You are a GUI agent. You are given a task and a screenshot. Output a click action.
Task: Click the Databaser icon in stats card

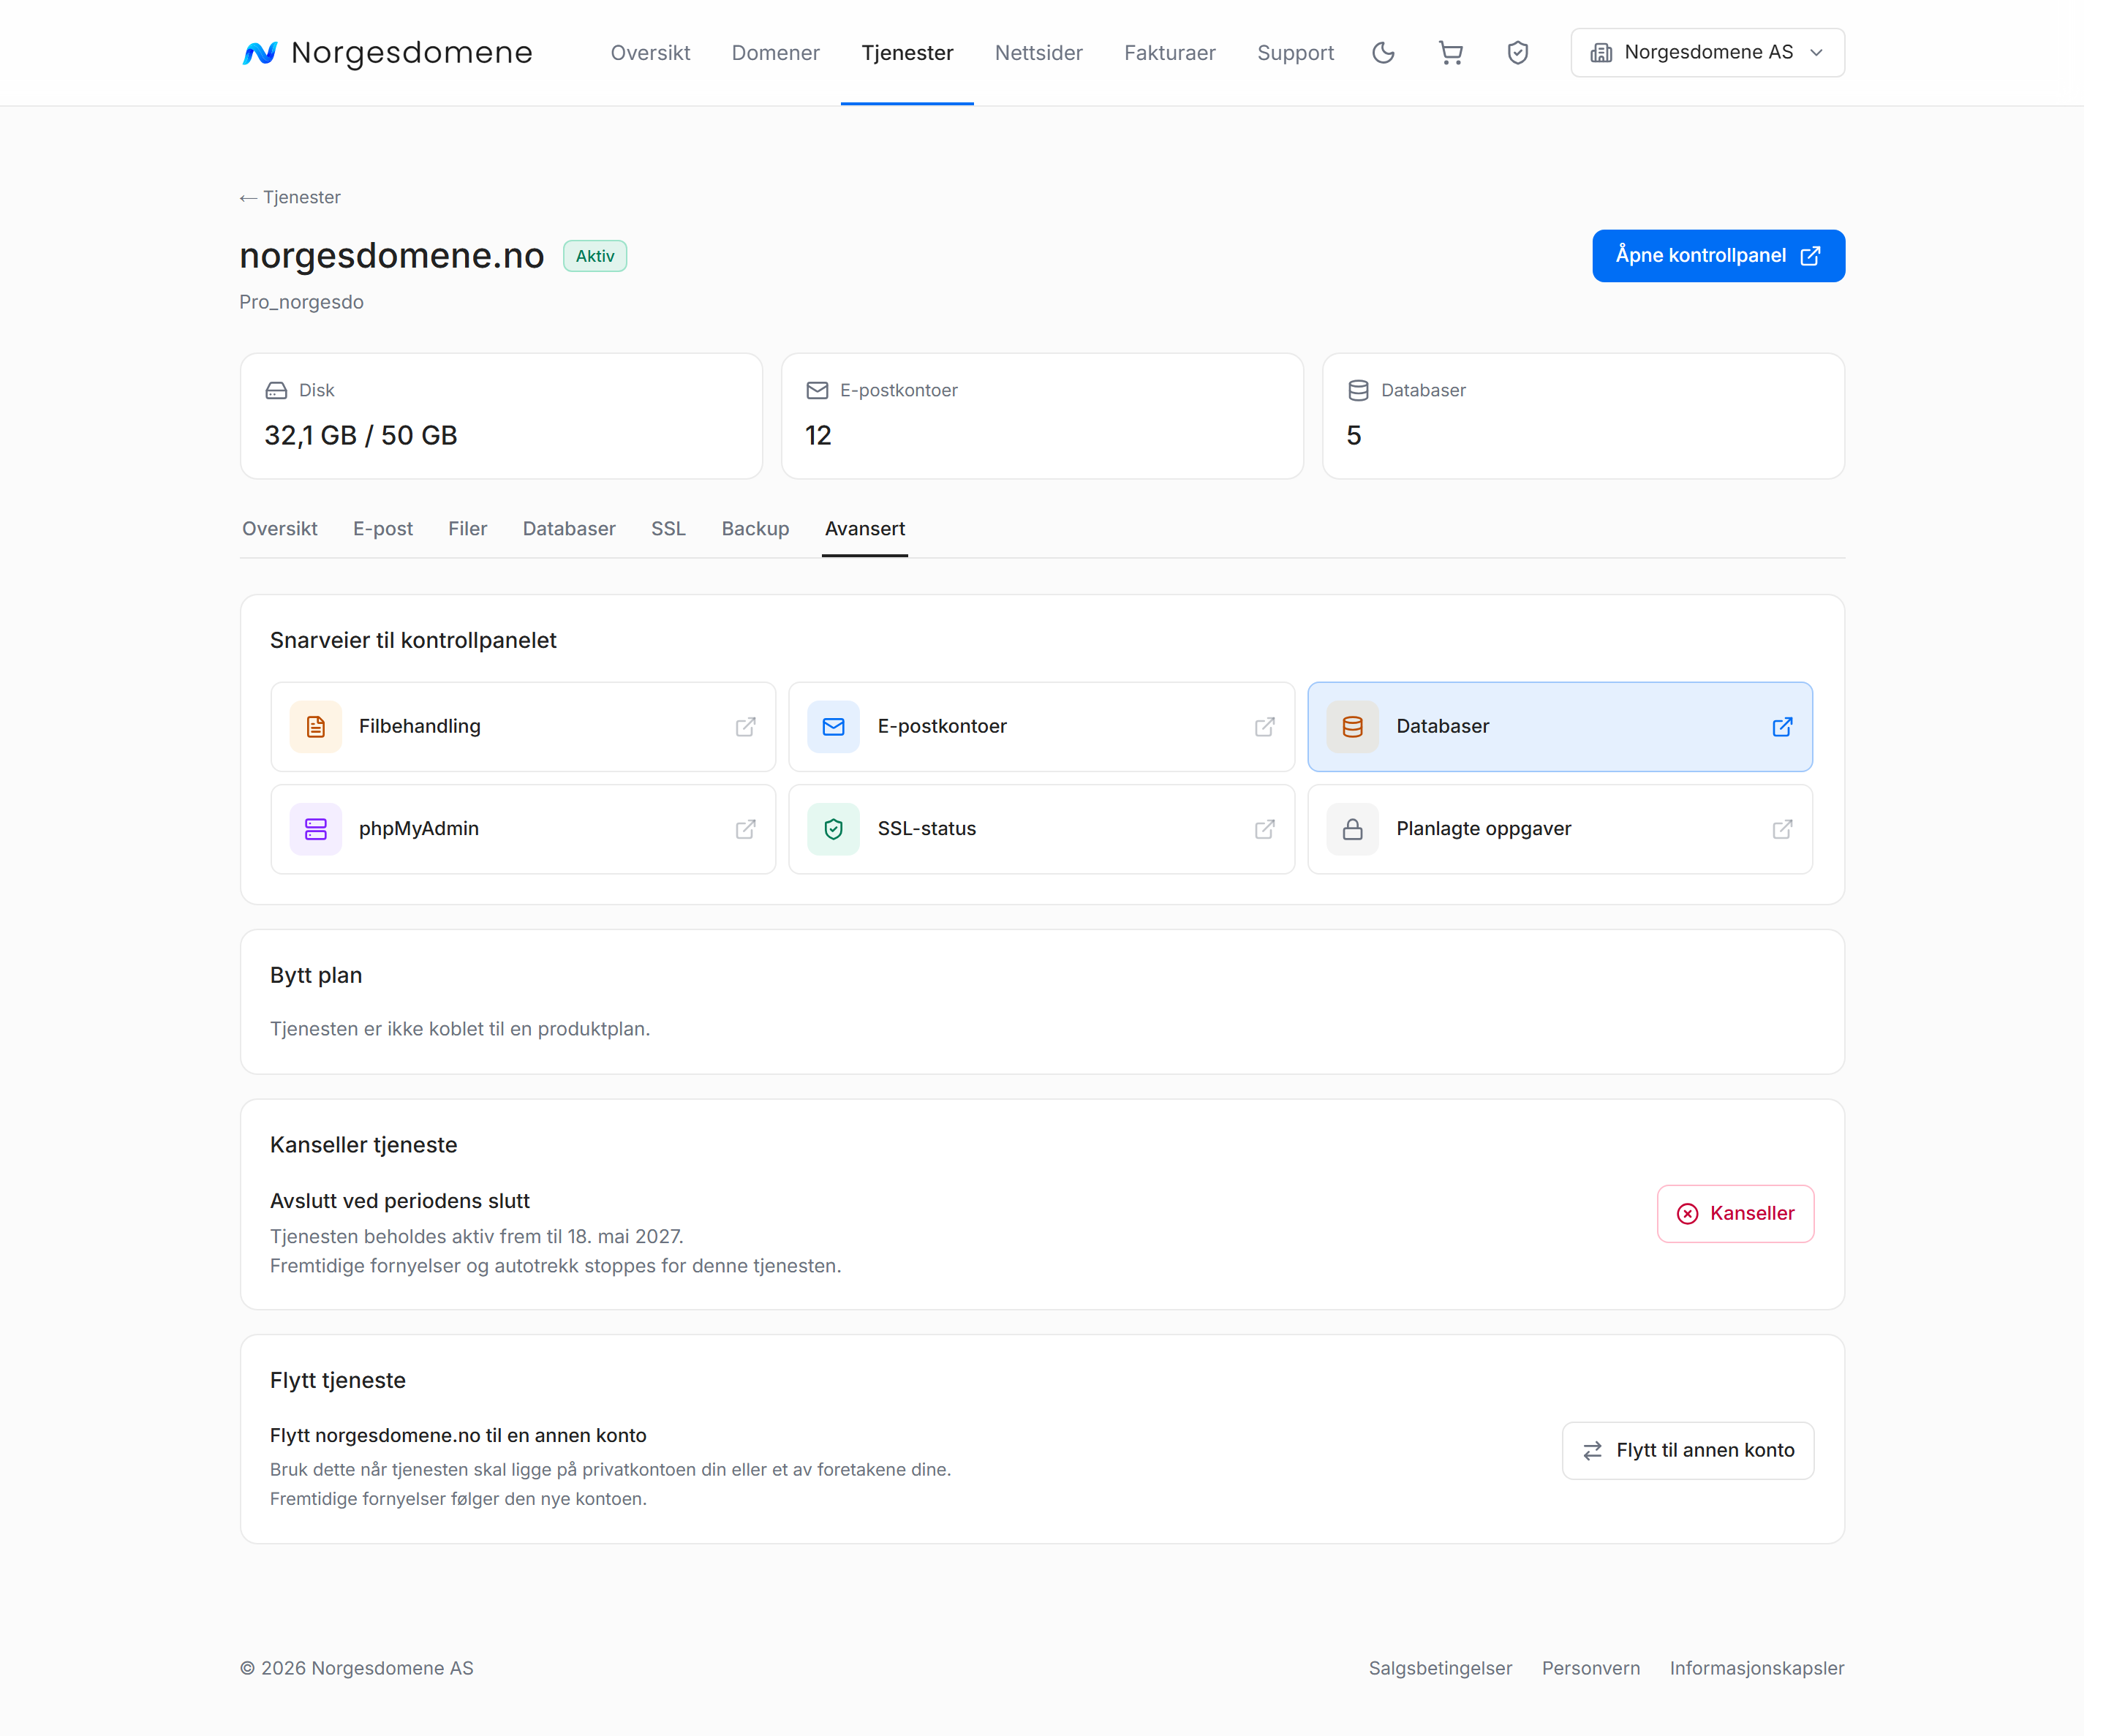pos(1358,390)
